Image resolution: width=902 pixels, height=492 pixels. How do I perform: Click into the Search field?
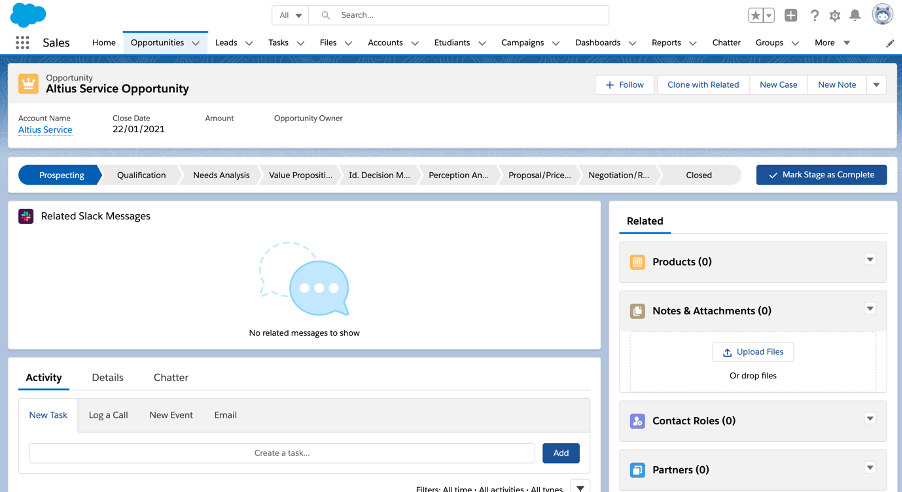[458, 16]
